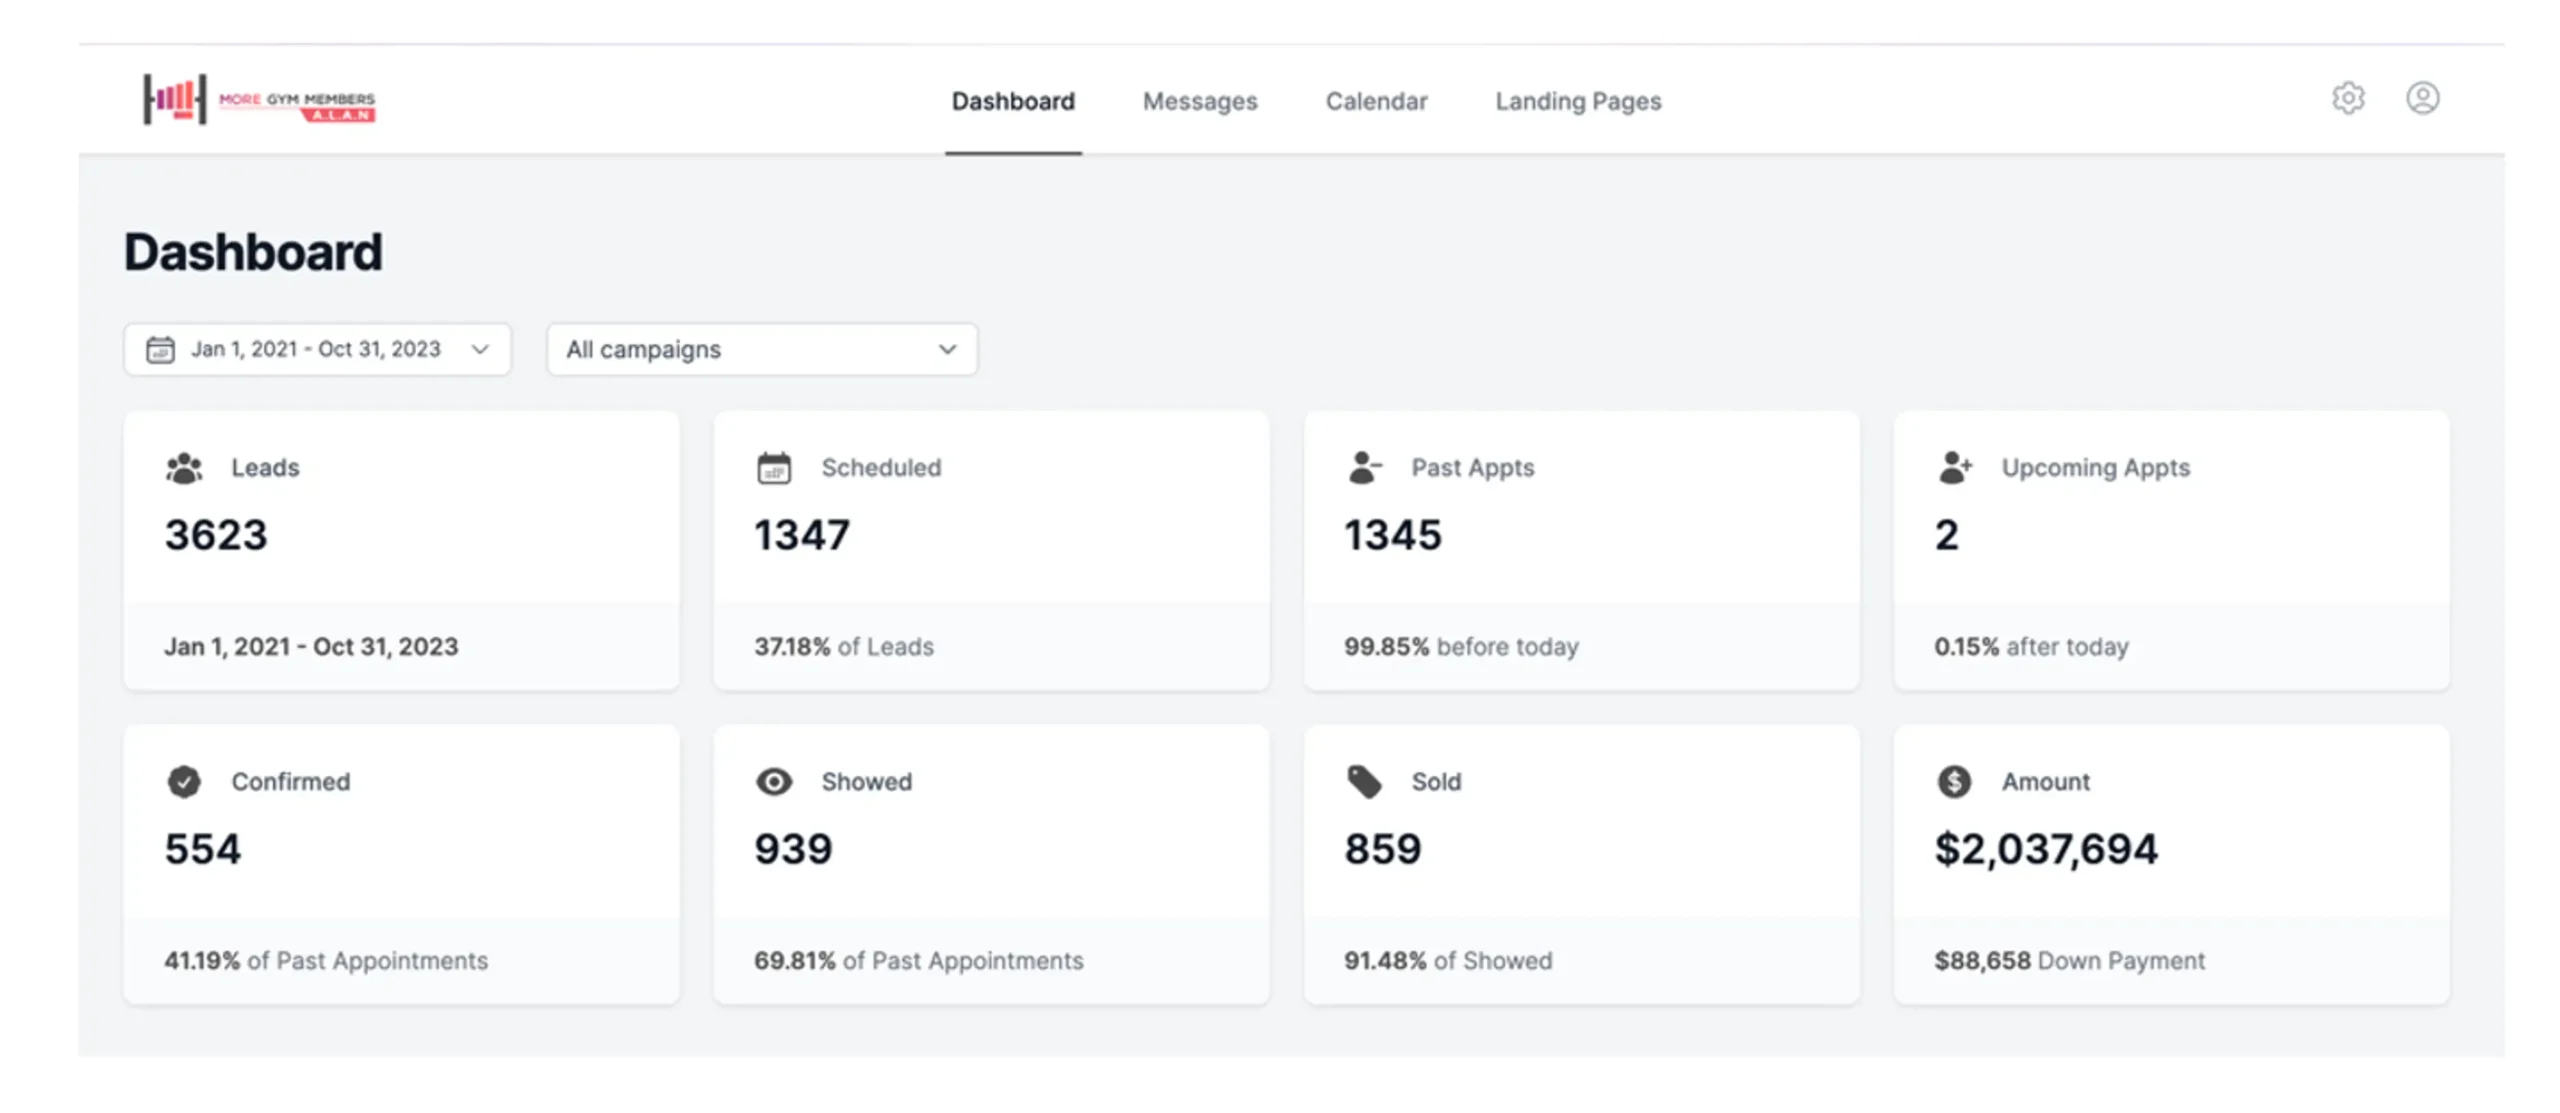Click 41.19% of Past Appointments text
Screen dimensions: 2560x1113
(x=326, y=961)
